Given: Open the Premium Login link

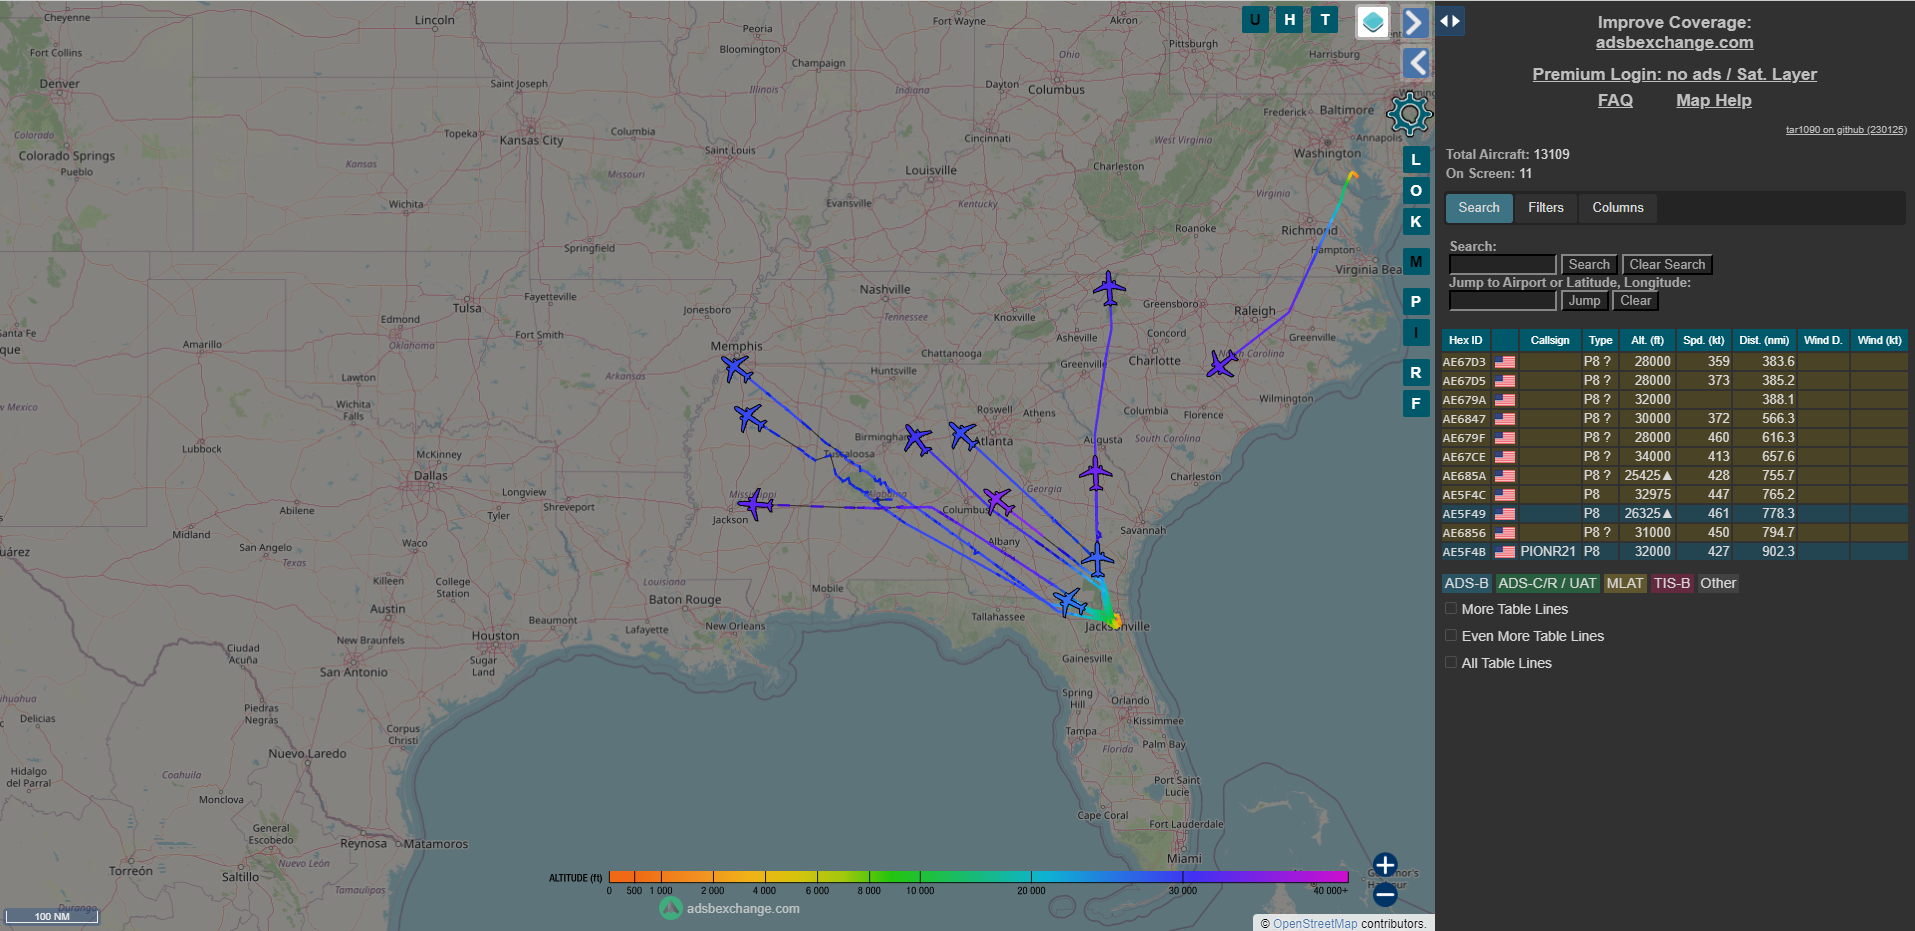Looking at the screenshot, I should tap(1674, 74).
